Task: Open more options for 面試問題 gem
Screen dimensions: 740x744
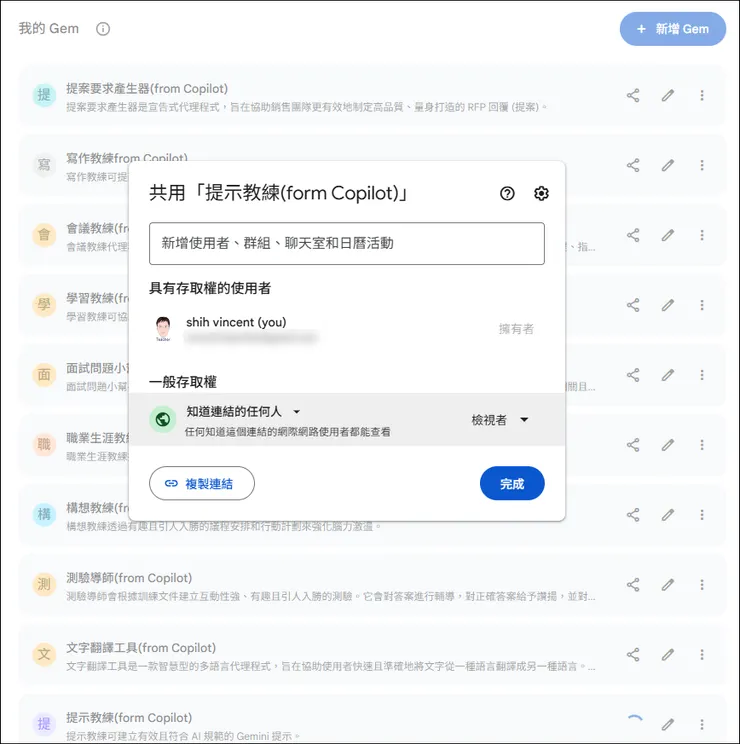Action: [702, 375]
